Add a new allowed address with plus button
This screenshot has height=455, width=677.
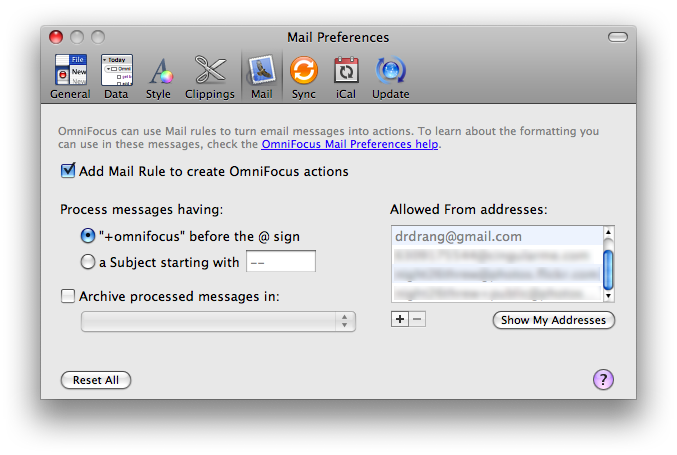(400, 319)
